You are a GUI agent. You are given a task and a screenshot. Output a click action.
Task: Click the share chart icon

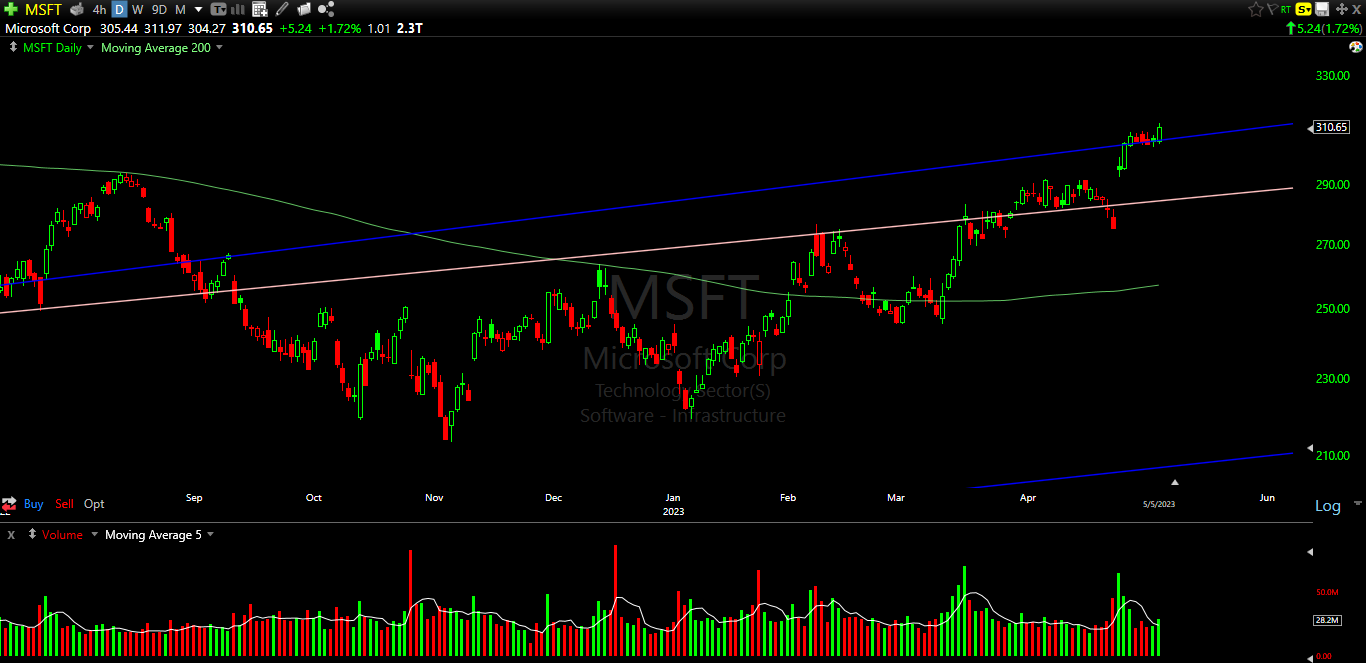click(x=326, y=9)
